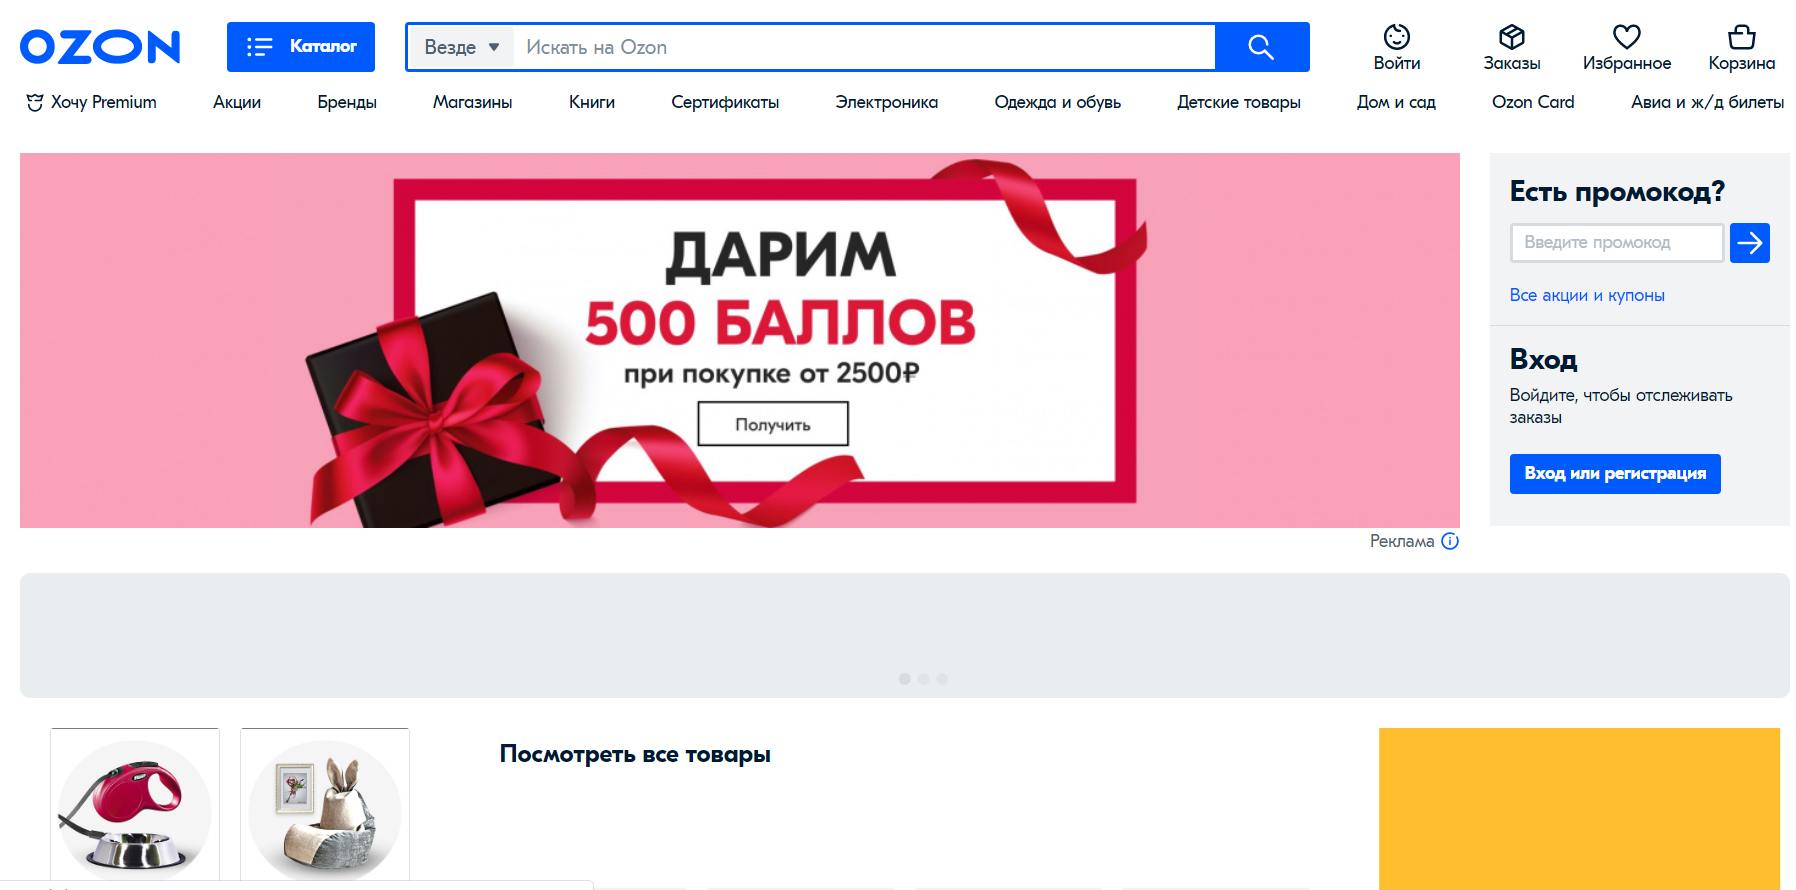This screenshot has height=890, width=1796.
Task: Open Ozon Card page
Action: click(x=1533, y=102)
